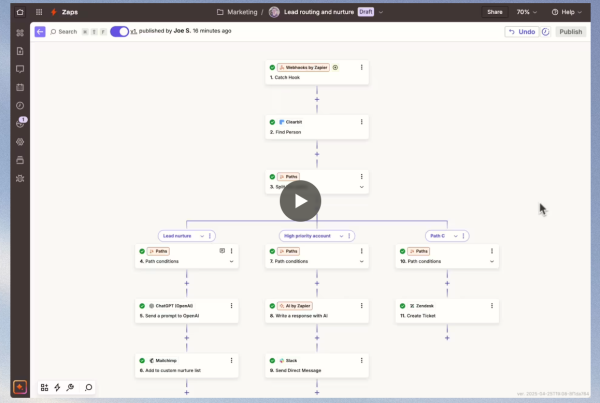Open the orange AI copilot button
Viewport: 600px width, 403px height.
(x=20, y=387)
